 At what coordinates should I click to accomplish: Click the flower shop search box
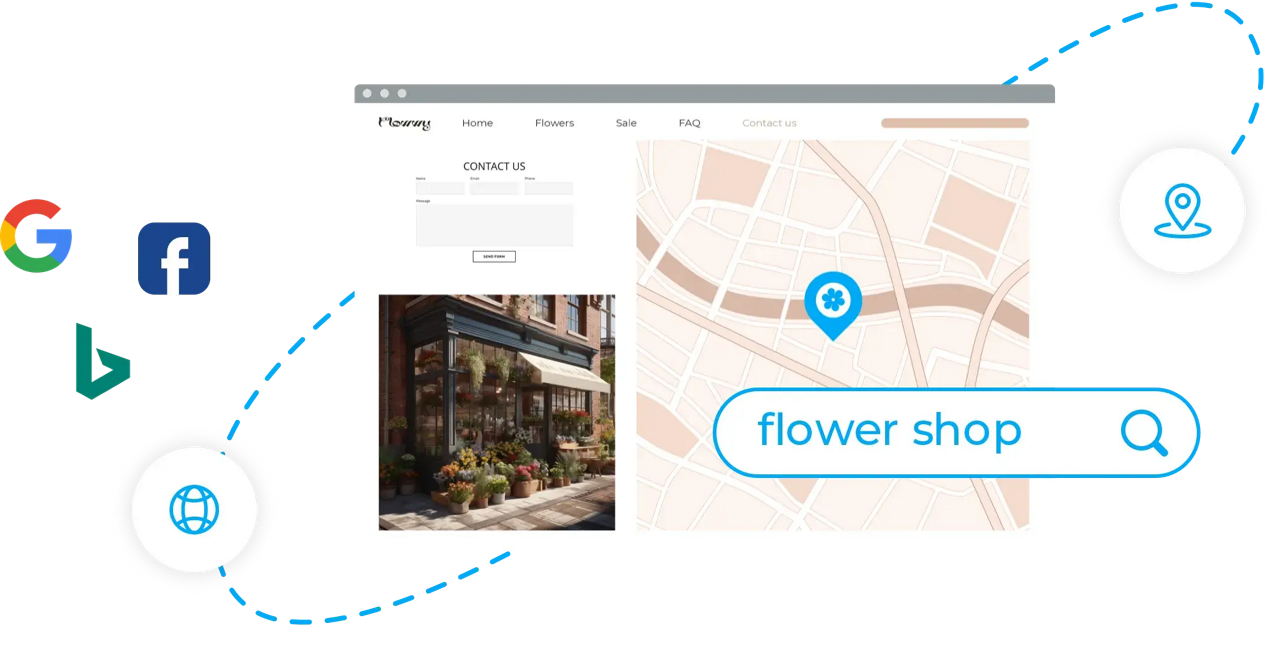(x=956, y=432)
